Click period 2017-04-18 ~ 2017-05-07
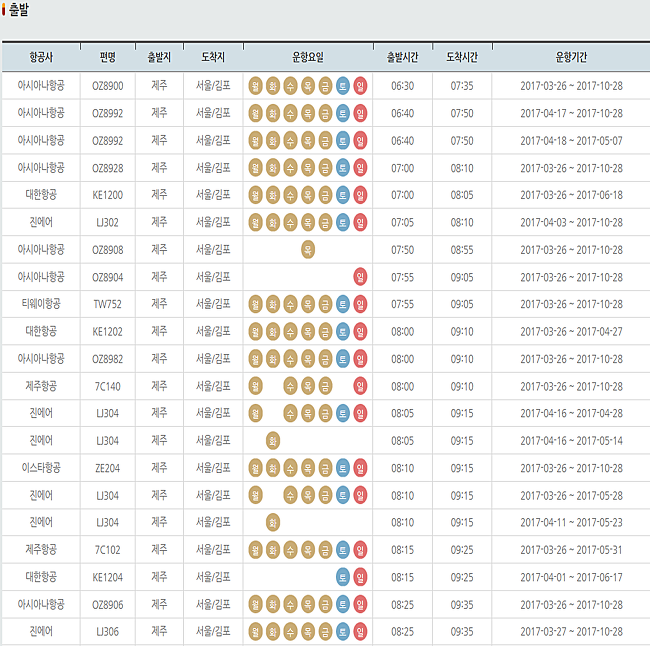This screenshot has width=650, height=646. [x=571, y=141]
